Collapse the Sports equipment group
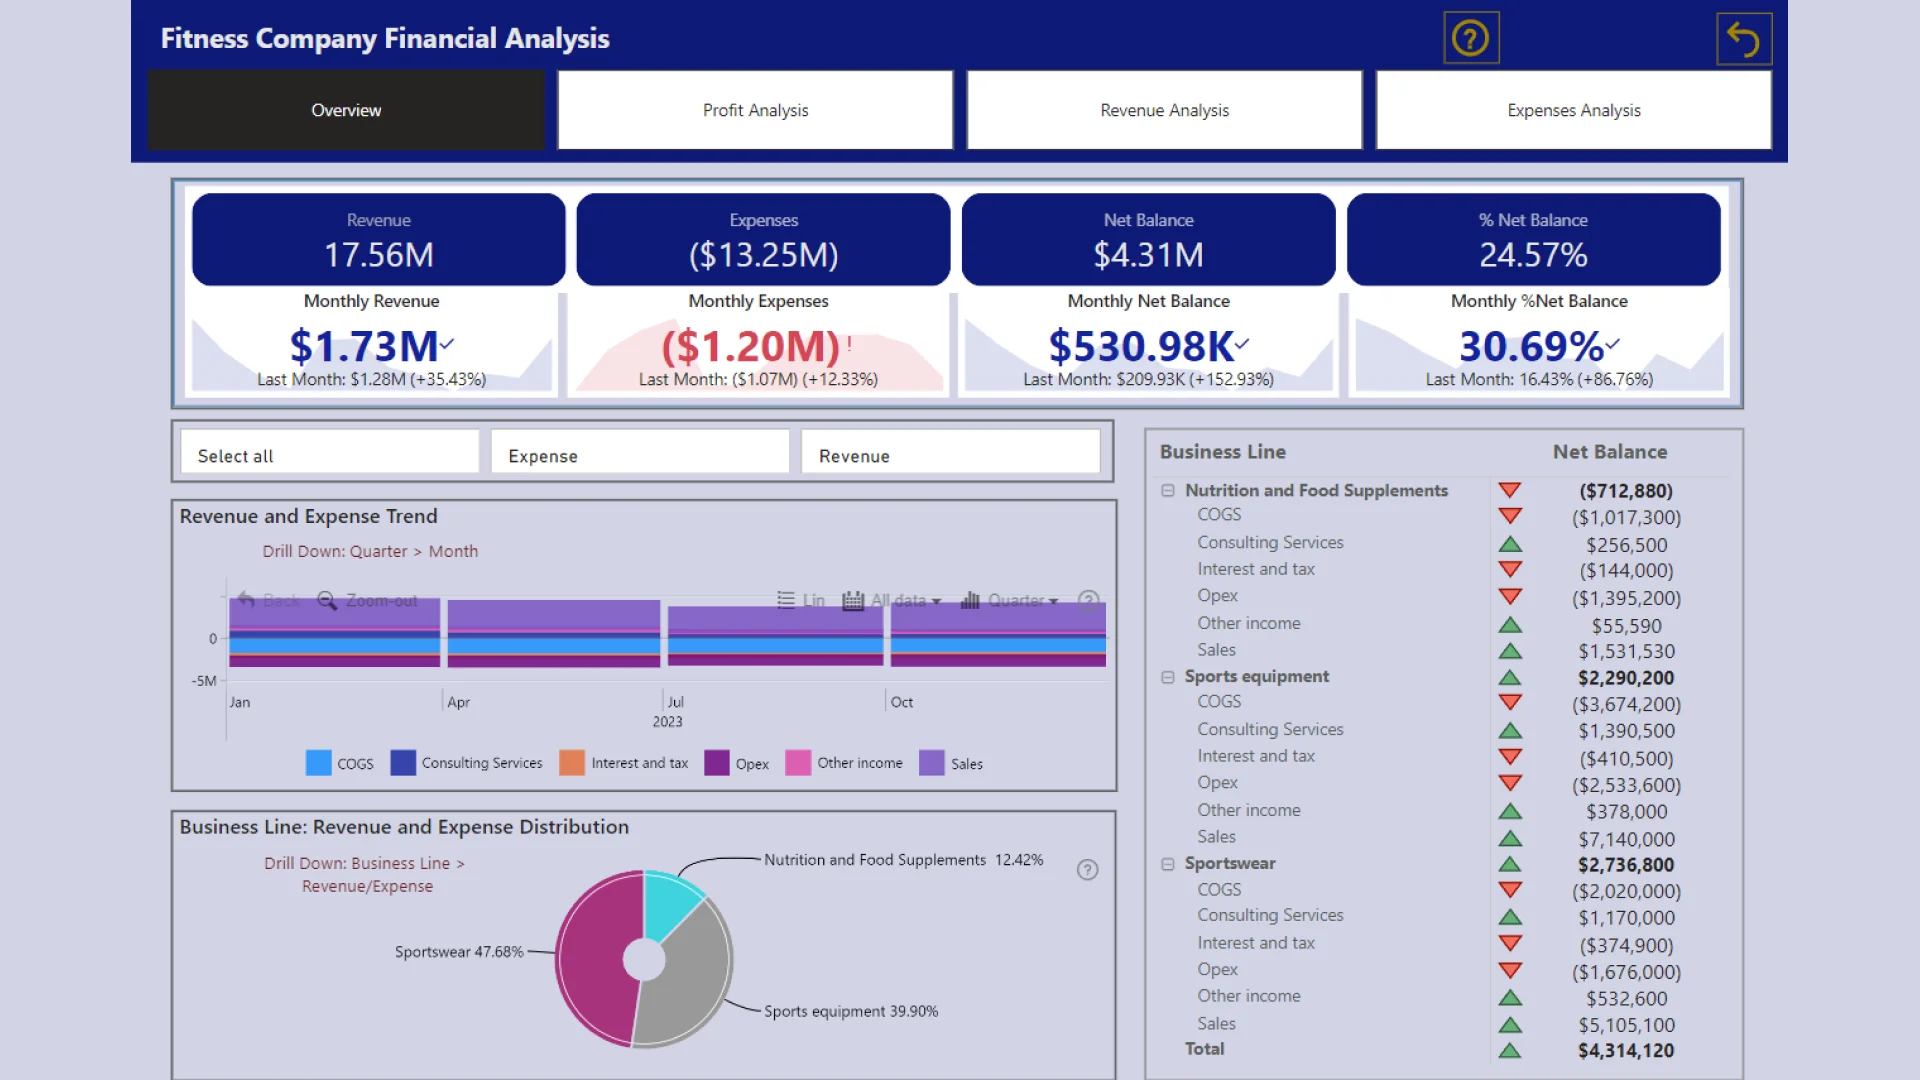This screenshot has width=1920, height=1080. [x=1167, y=677]
